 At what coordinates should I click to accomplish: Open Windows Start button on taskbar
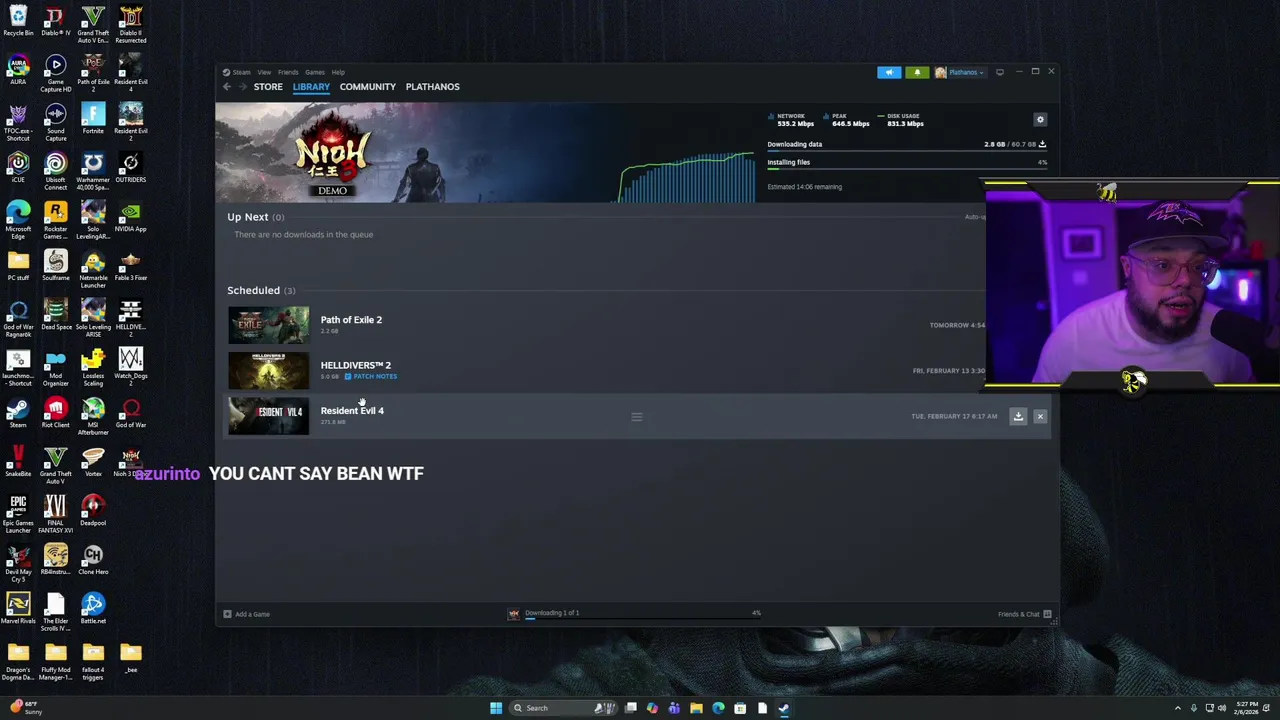pyautogui.click(x=495, y=708)
